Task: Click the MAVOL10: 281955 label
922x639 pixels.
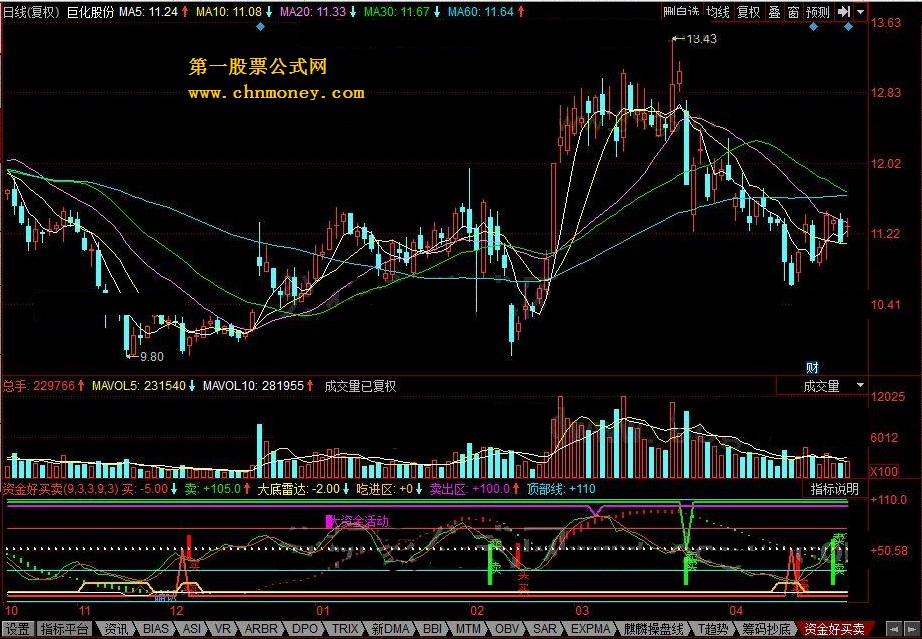Action: (253, 386)
